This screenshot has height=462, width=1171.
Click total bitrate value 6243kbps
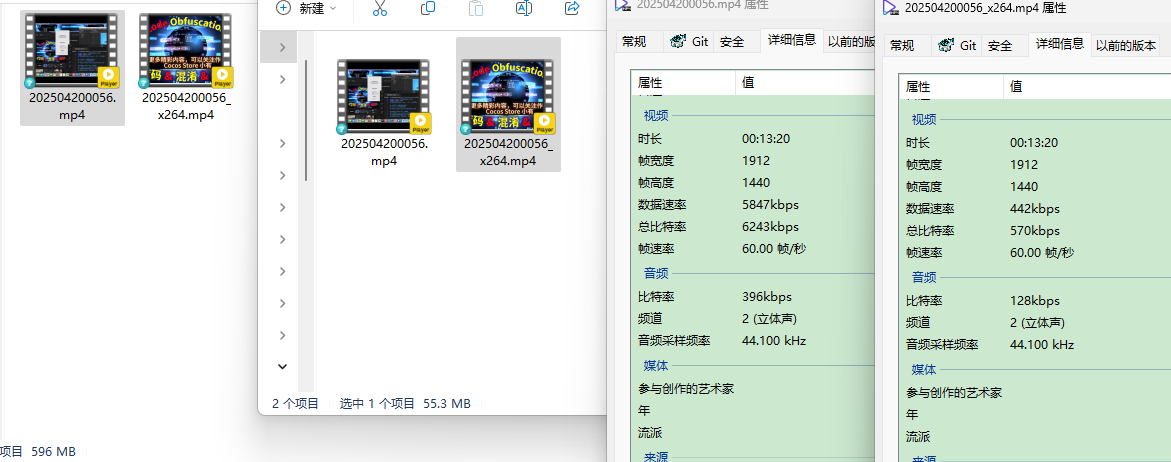(770, 227)
